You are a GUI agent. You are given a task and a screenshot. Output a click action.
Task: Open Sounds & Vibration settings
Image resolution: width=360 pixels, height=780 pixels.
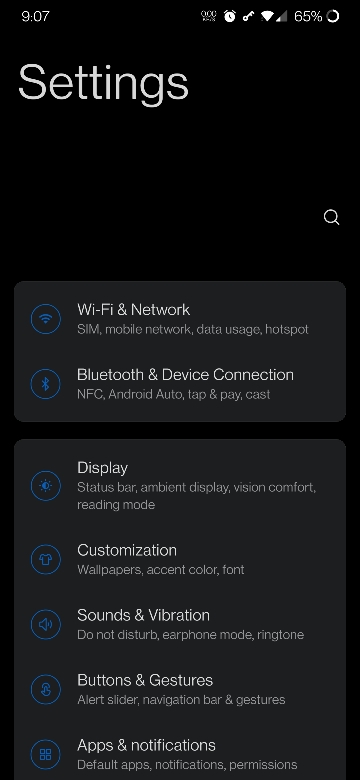point(180,624)
